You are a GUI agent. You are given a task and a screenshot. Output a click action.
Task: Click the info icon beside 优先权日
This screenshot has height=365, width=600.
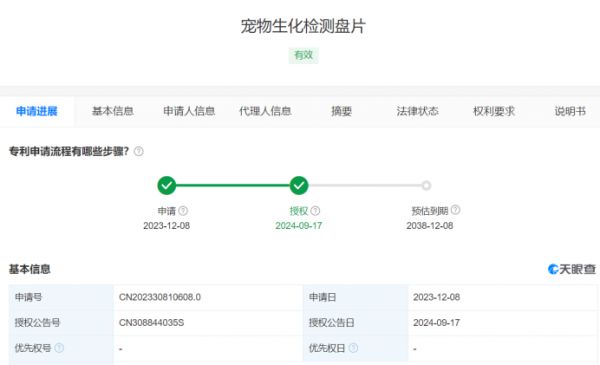pos(353,348)
